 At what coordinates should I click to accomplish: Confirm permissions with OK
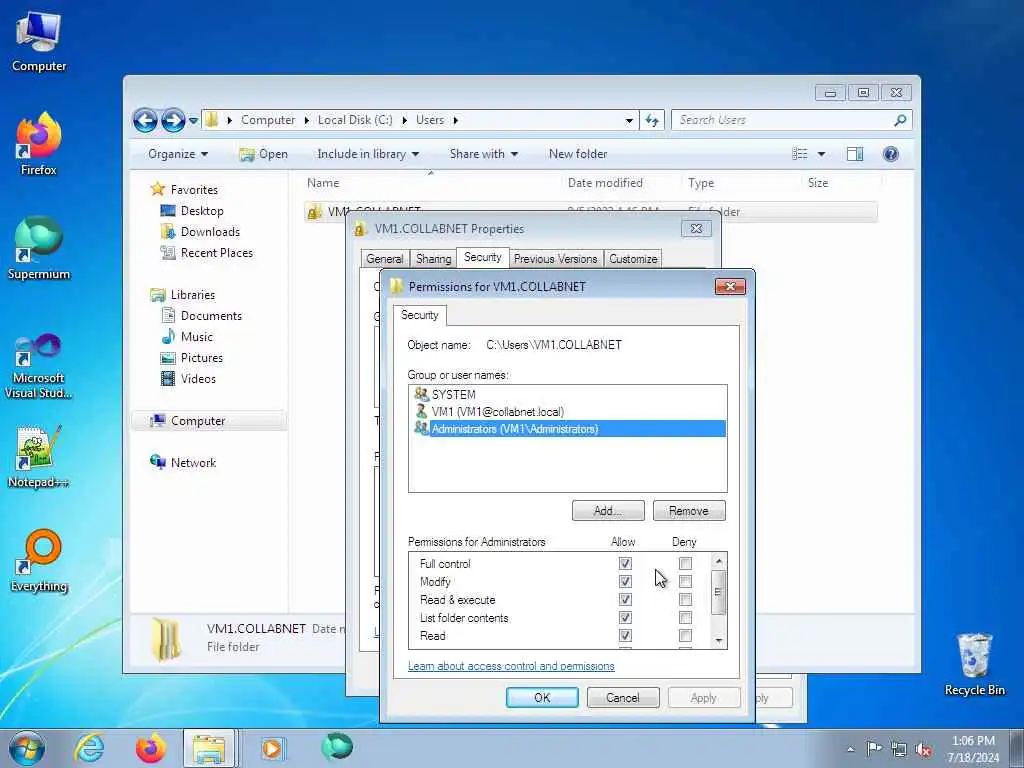[x=542, y=697]
